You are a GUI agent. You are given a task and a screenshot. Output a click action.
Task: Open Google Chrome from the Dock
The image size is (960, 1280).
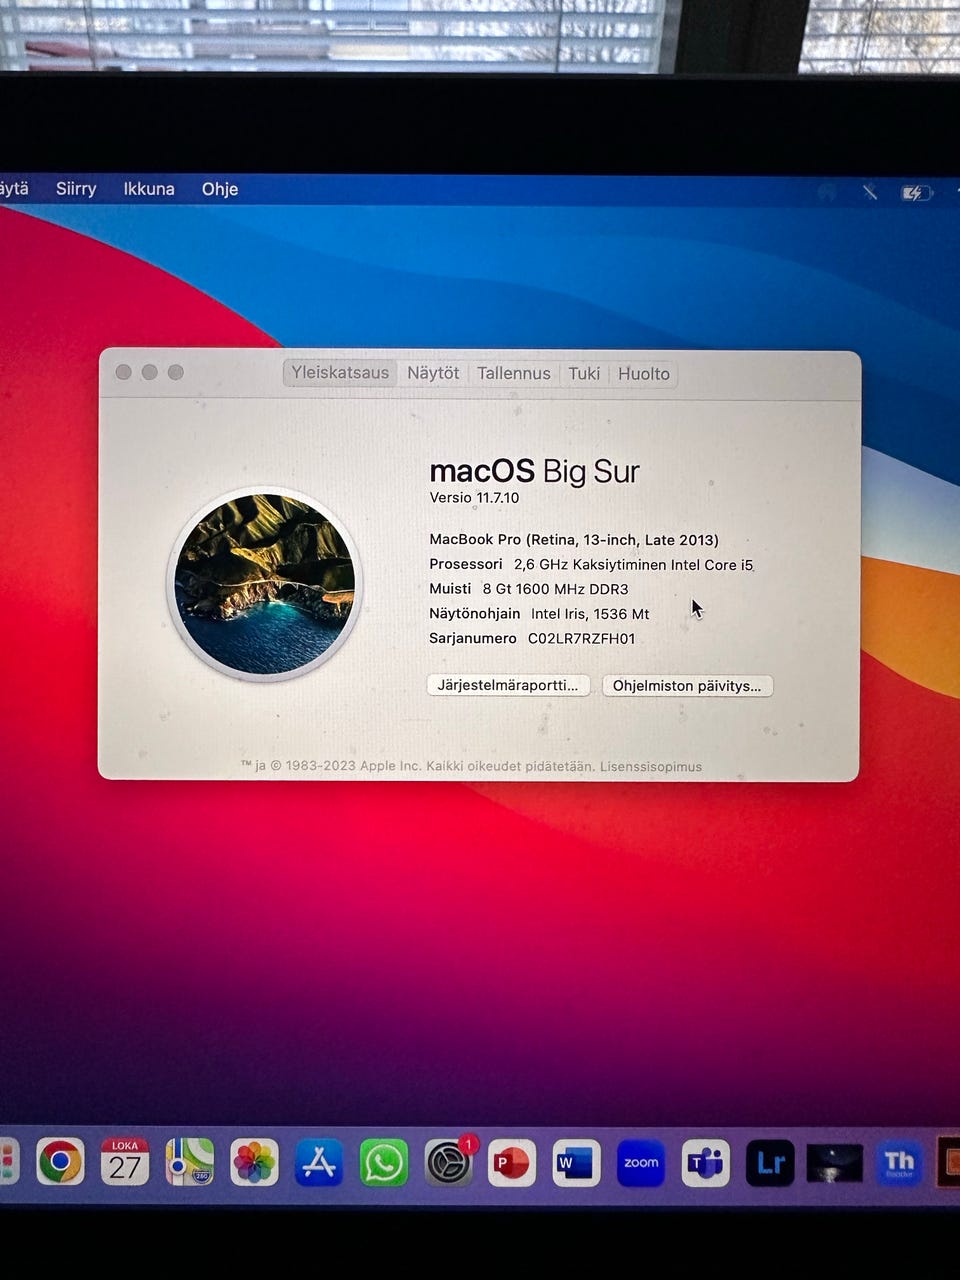[60, 1162]
